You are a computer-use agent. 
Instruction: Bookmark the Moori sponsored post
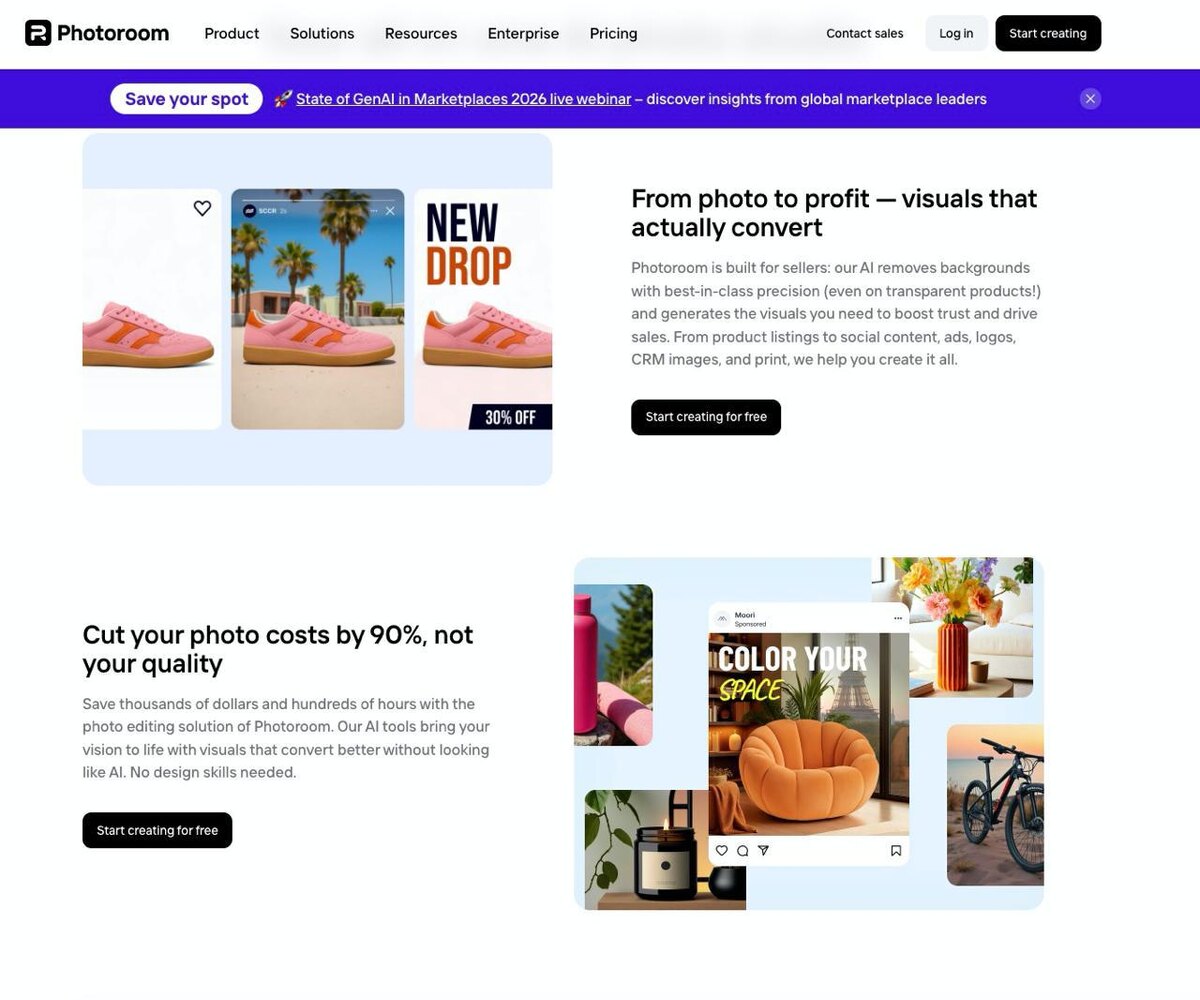[x=896, y=851]
